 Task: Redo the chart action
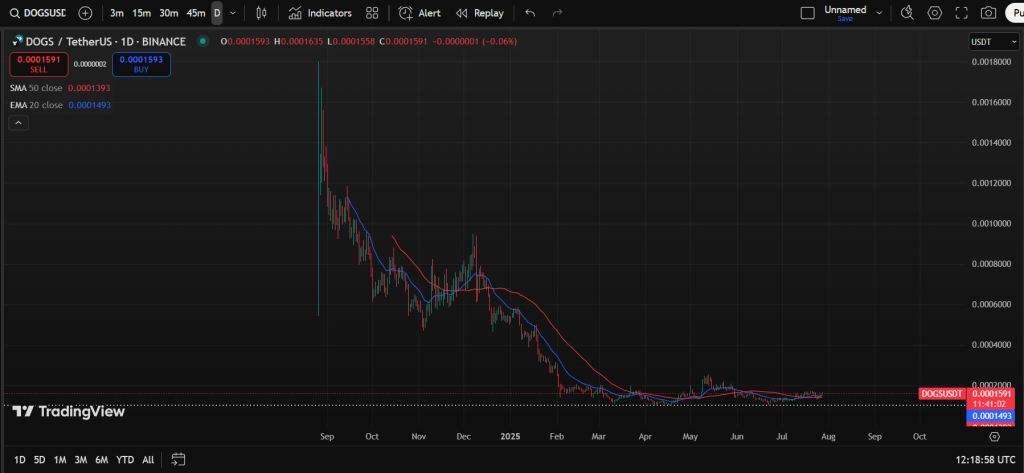(557, 13)
